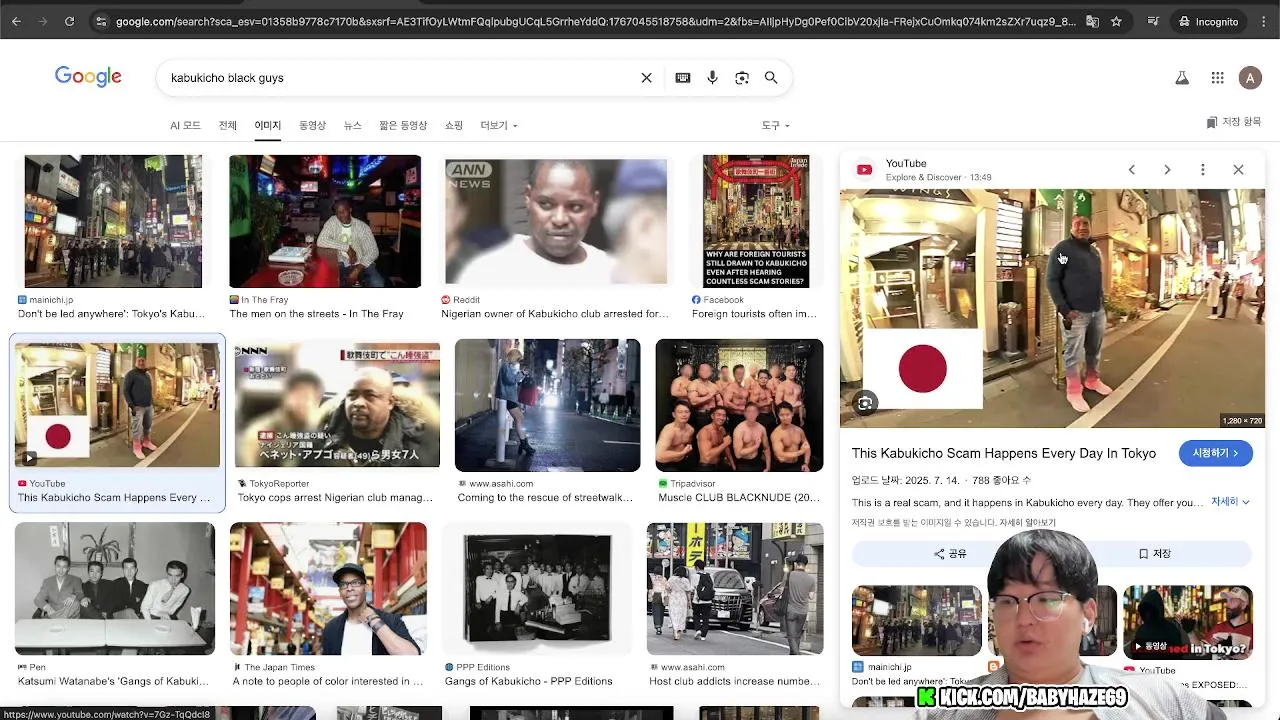
Task: Expand the 도구 tools dropdown
Action: click(775, 125)
